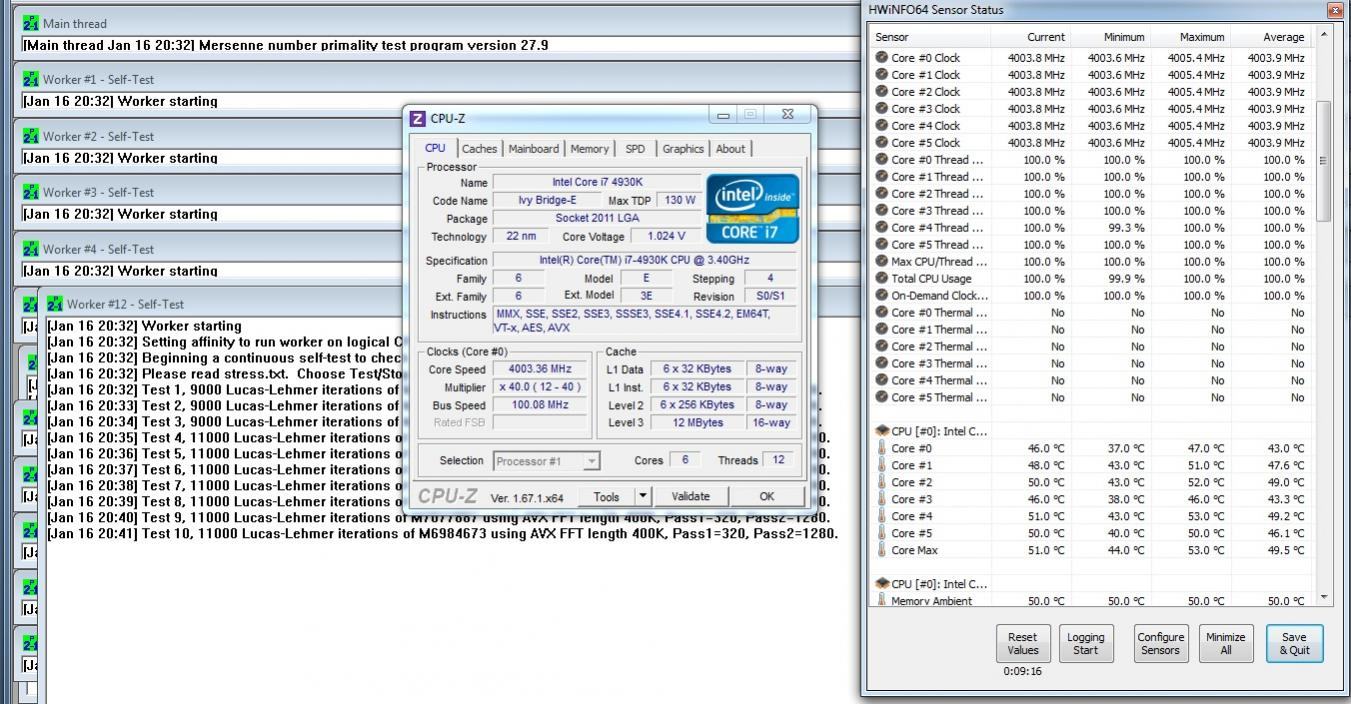
Task: Click the Save & Quit button
Action: point(1294,643)
